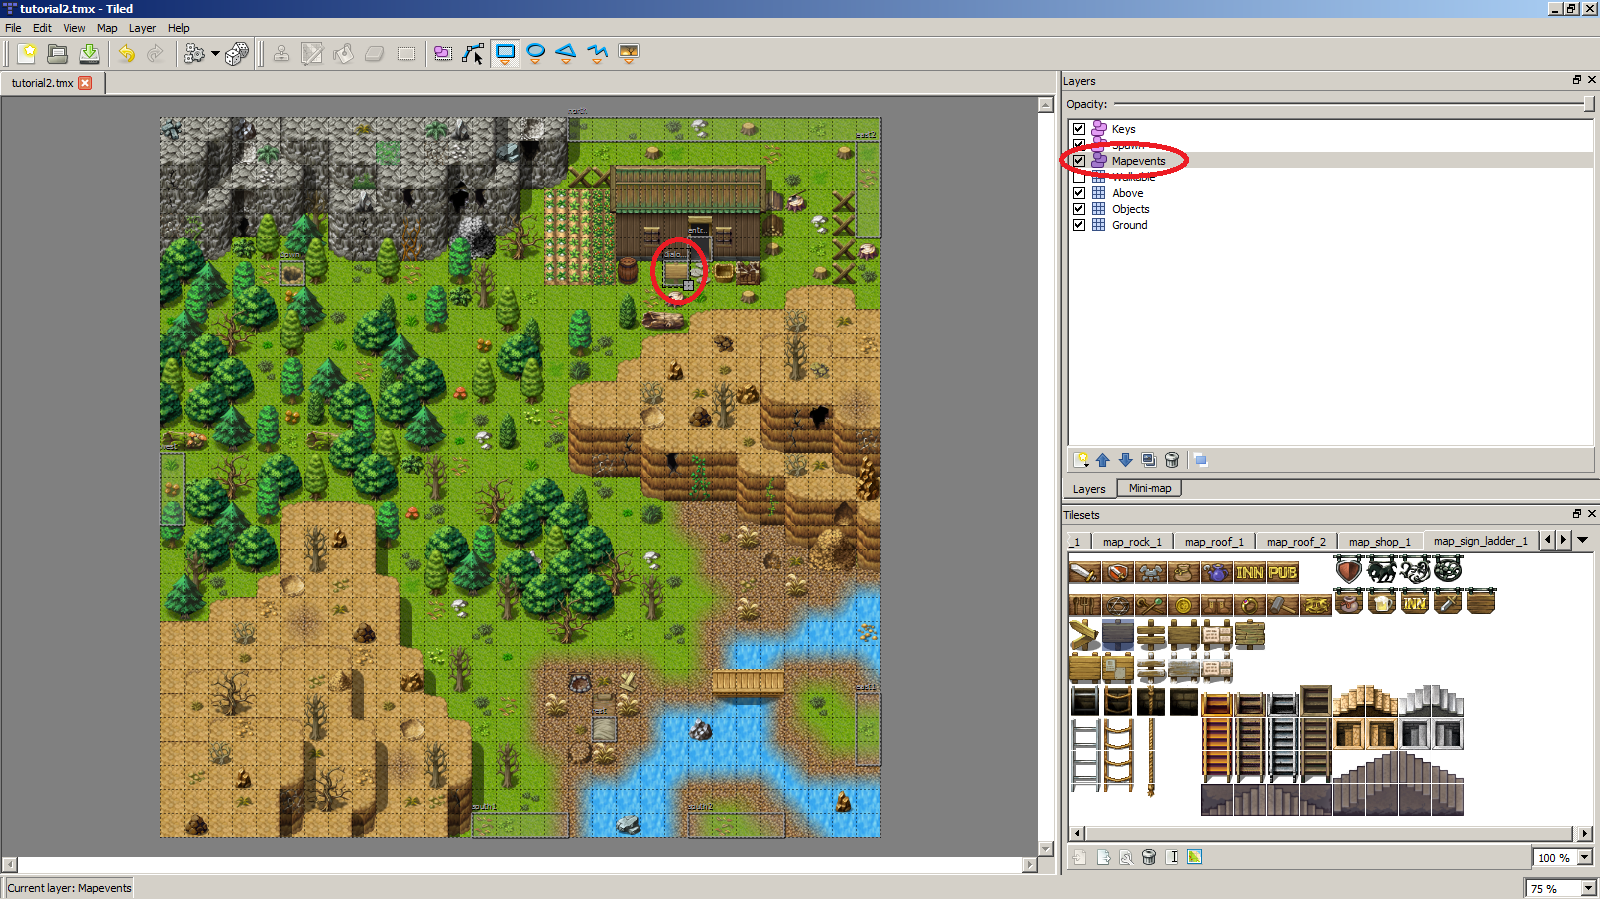This screenshot has width=1600, height=900.
Task: Activate the Insert Polyline tool
Action: click(x=598, y=53)
